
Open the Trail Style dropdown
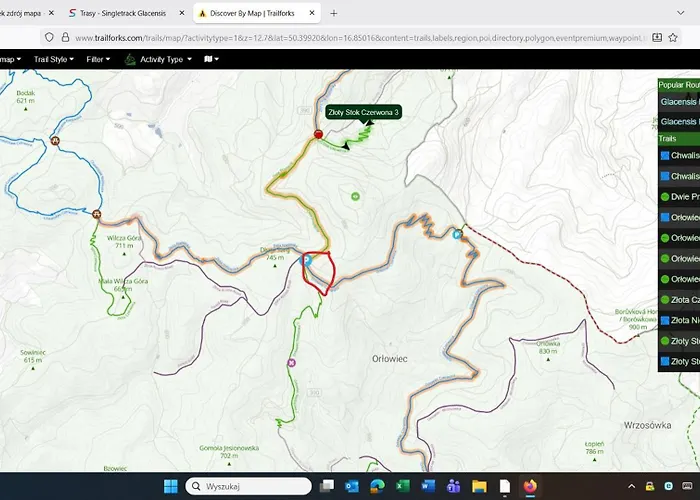point(55,59)
